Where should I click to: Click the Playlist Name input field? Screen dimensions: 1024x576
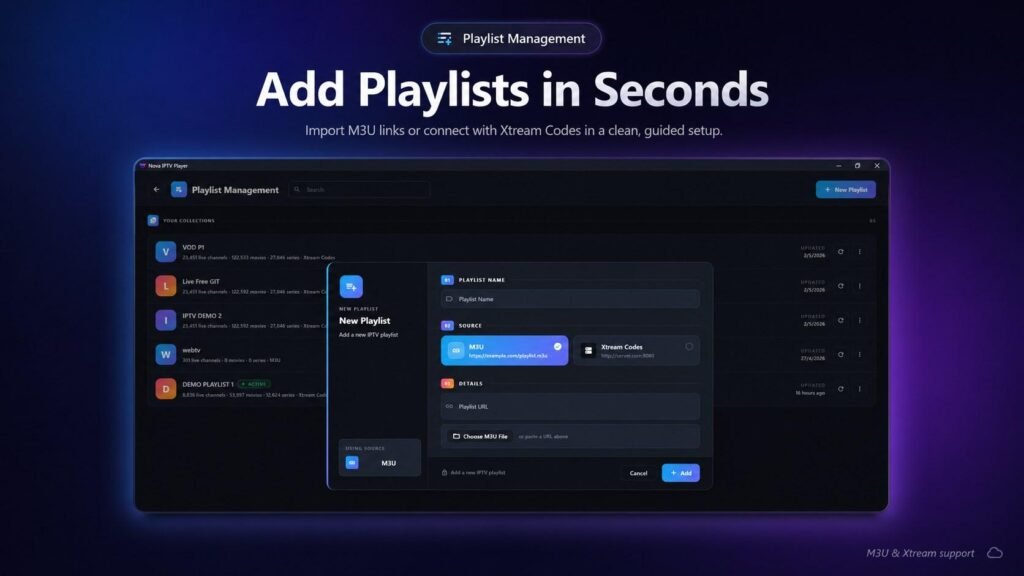click(x=570, y=299)
